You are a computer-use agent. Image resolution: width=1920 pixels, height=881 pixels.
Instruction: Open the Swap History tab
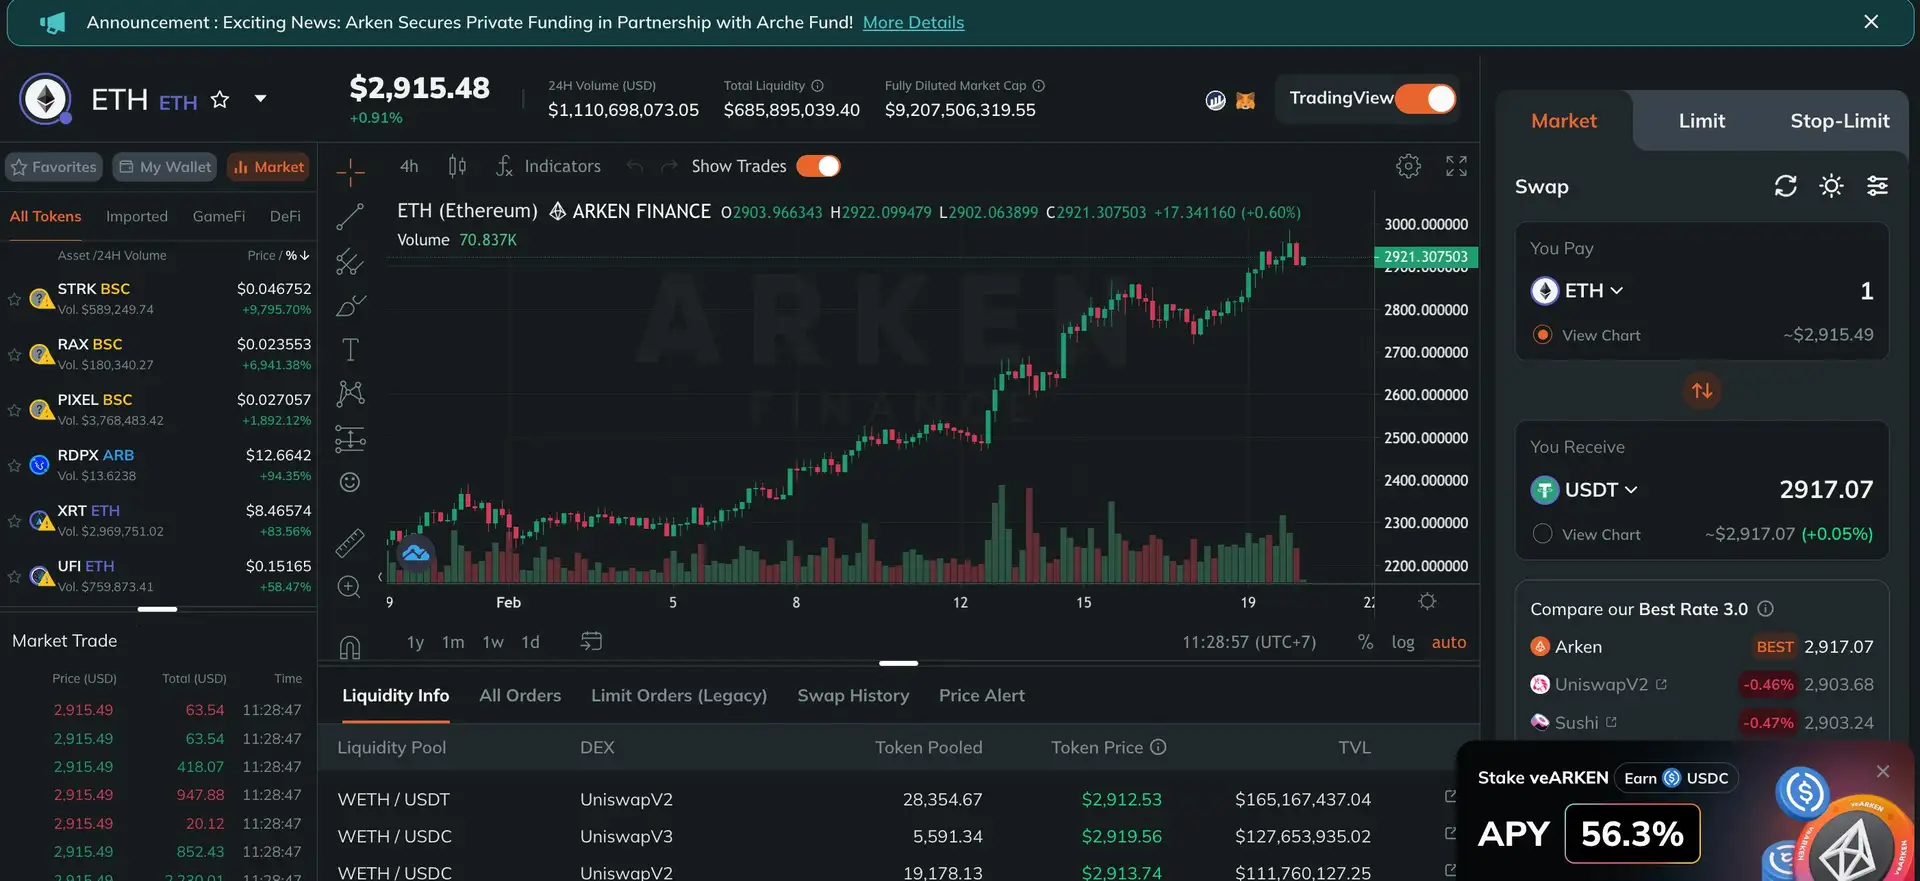pyautogui.click(x=853, y=695)
